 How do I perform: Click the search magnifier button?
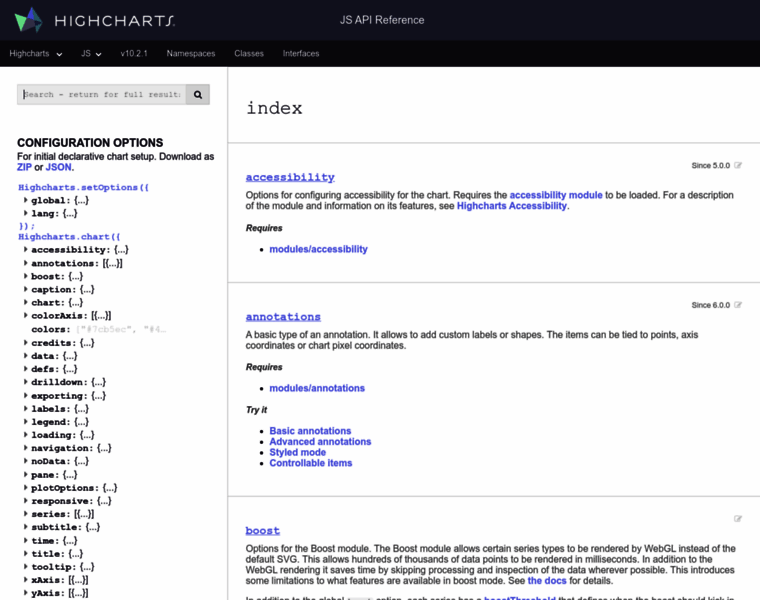[198, 95]
